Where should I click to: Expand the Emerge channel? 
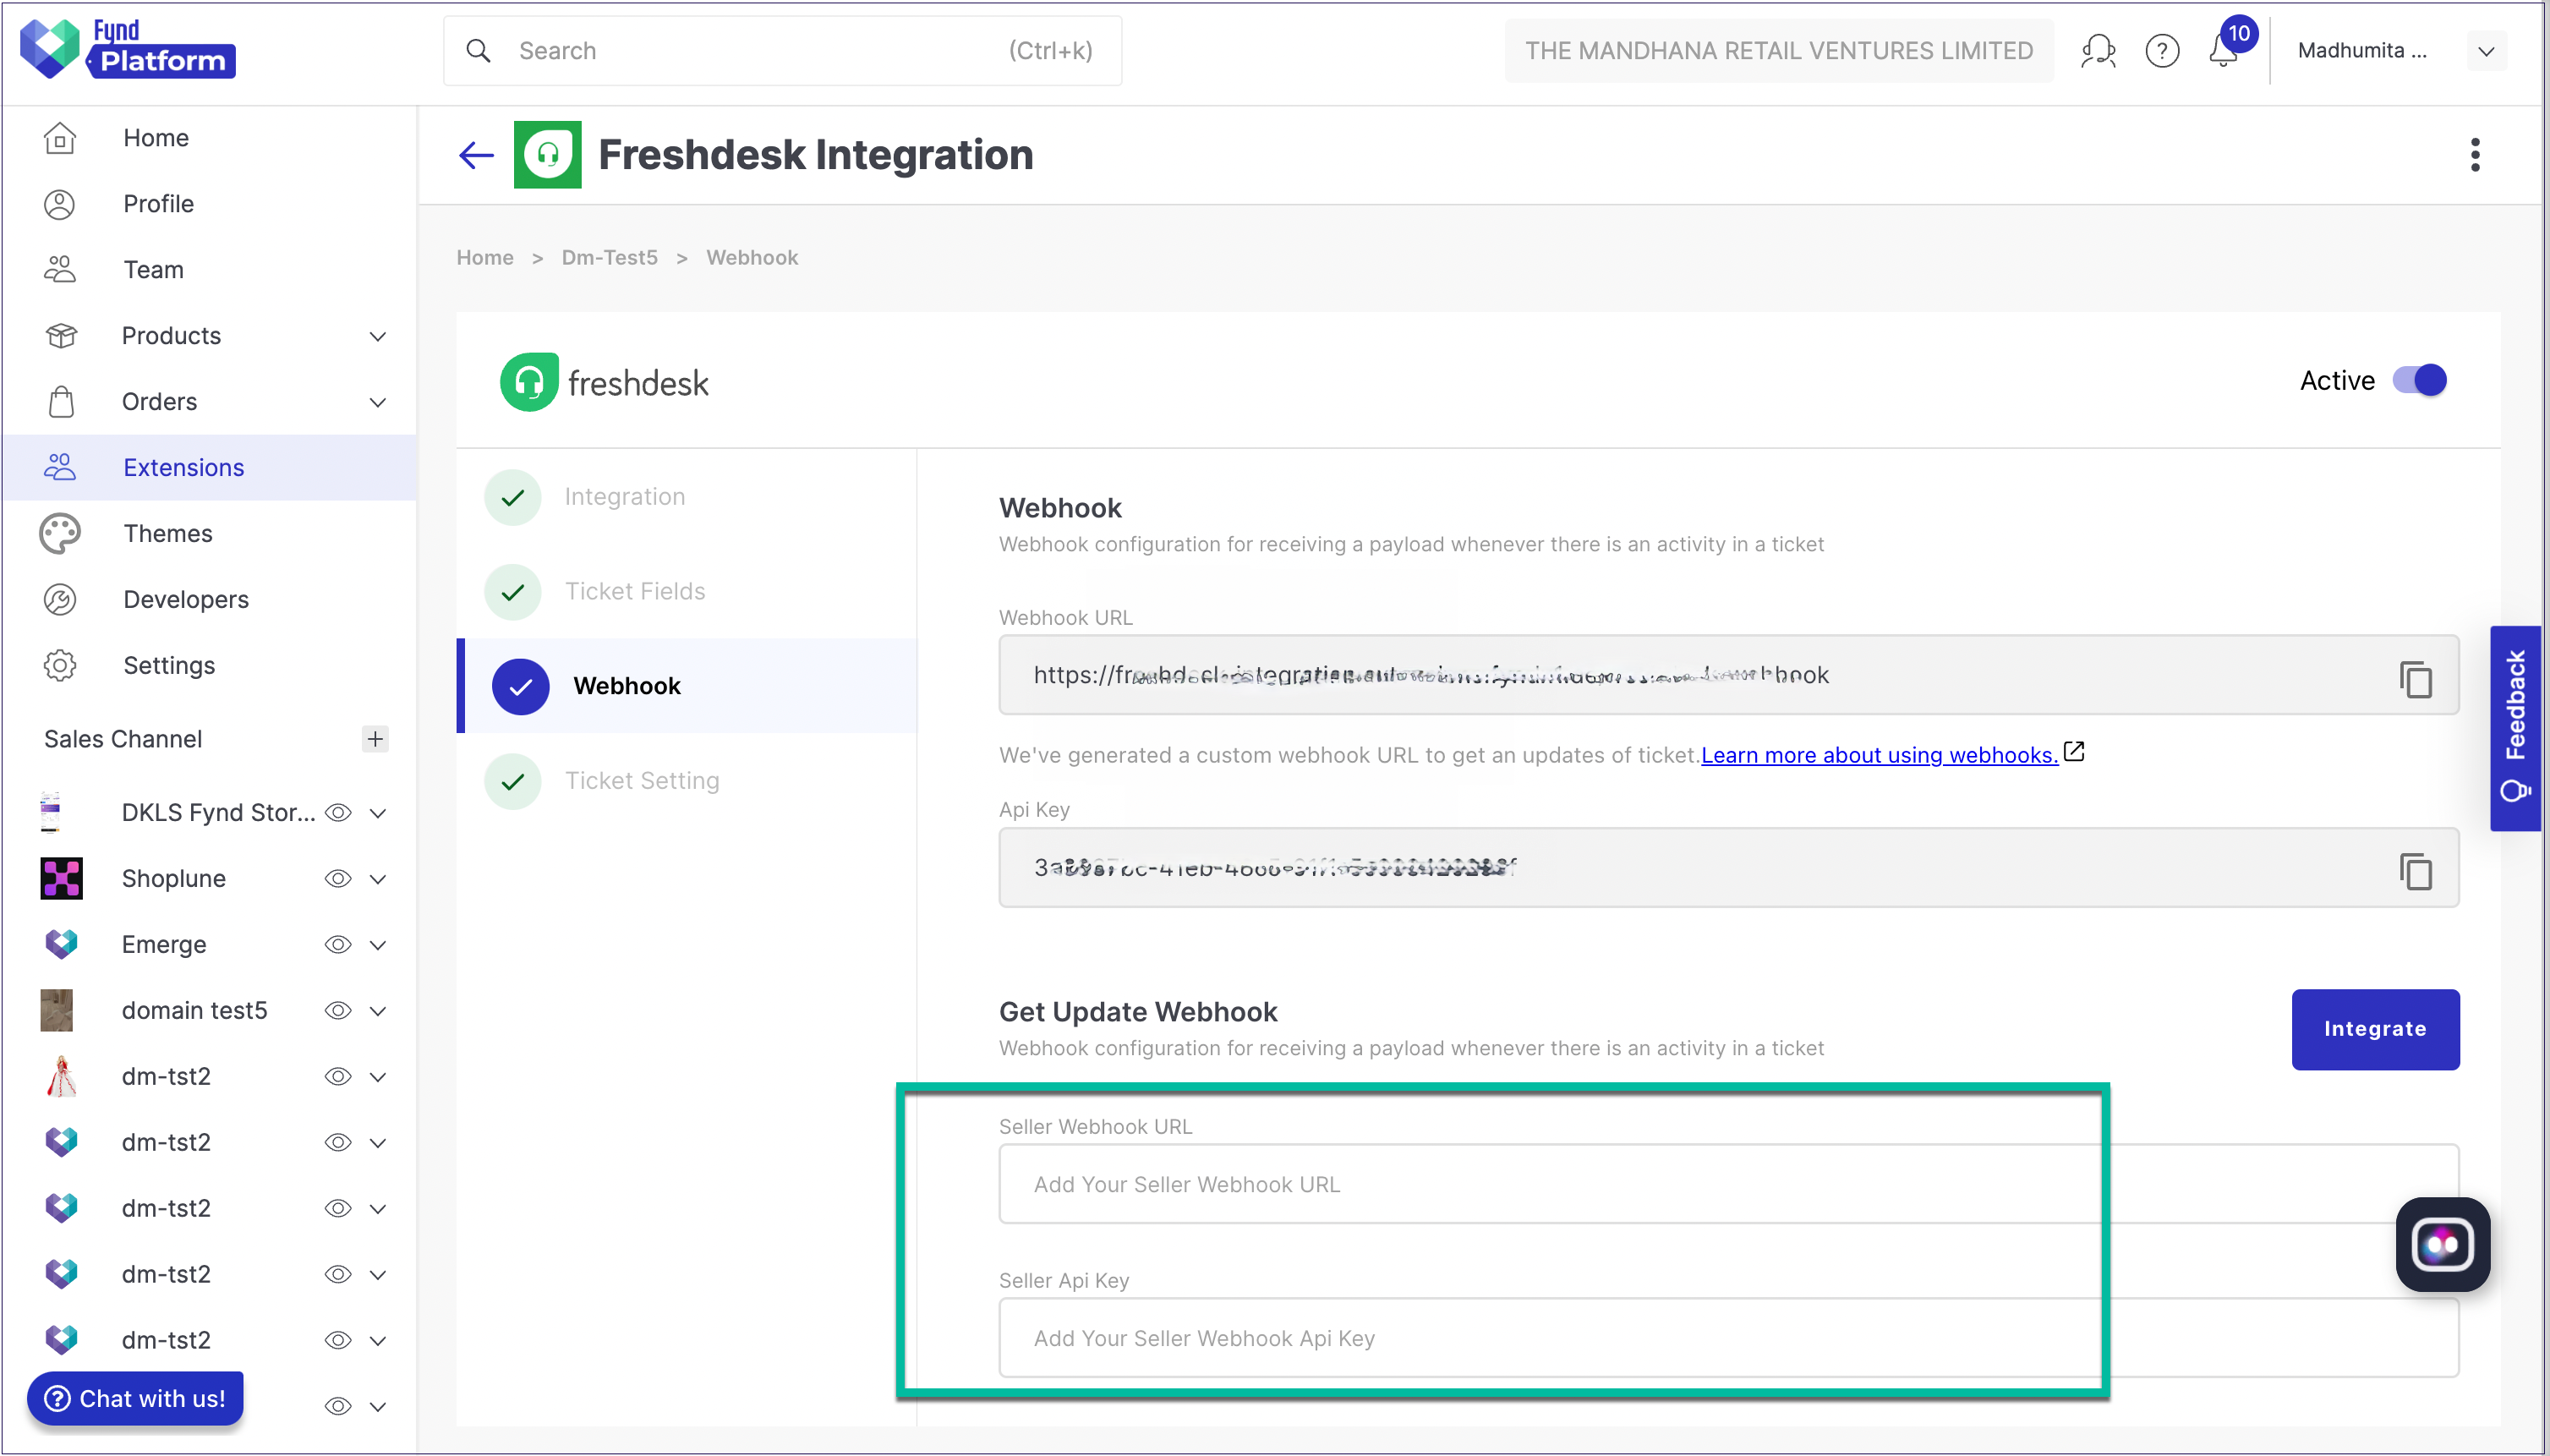point(378,945)
